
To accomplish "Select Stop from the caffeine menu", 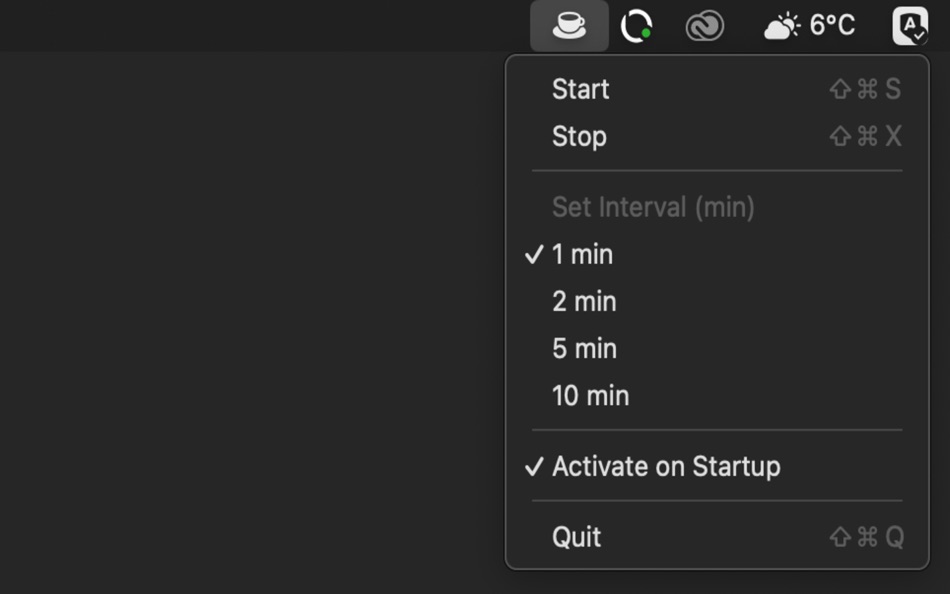I will coord(580,136).
